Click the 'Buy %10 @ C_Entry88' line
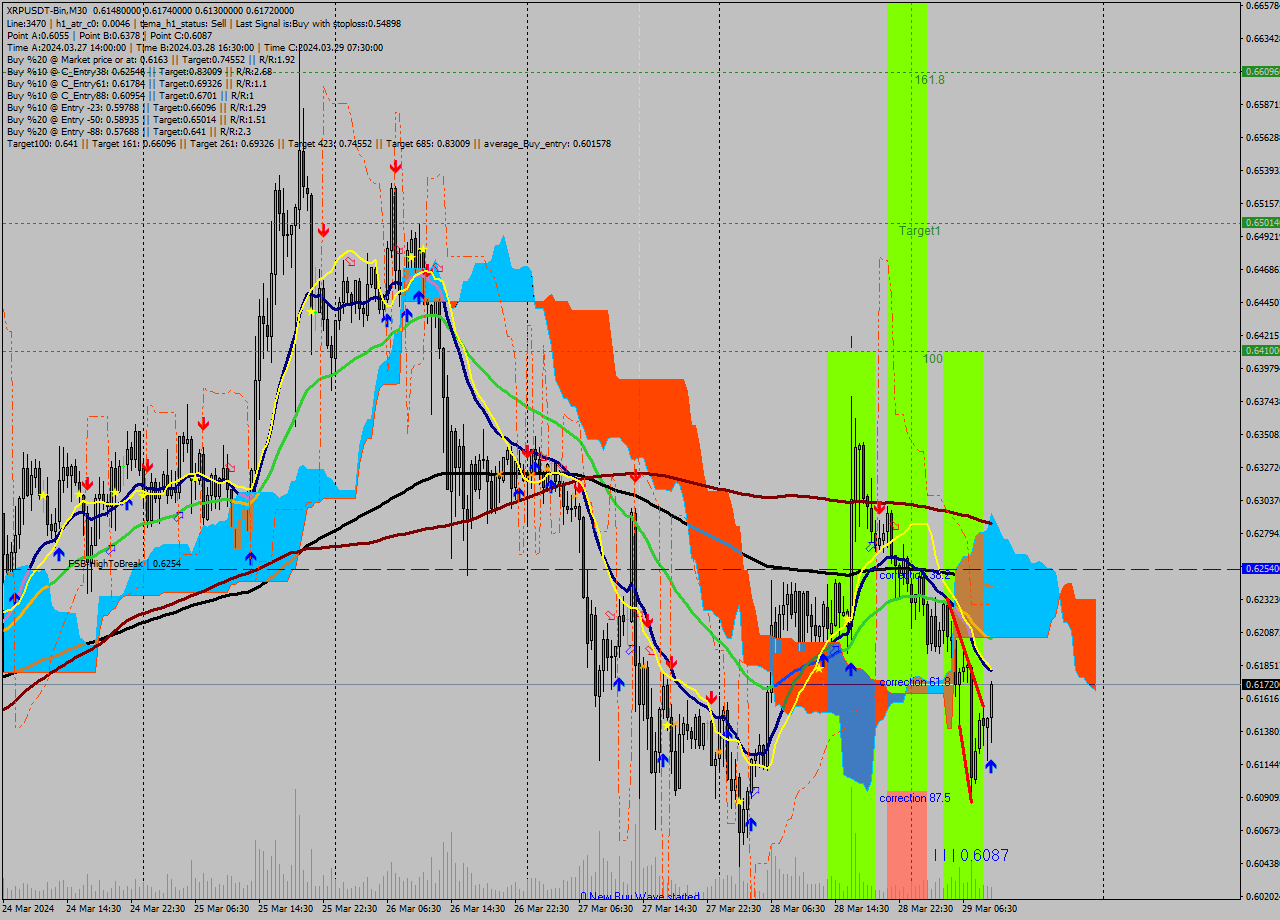Image resolution: width=1280 pixels, height=920 pixels. point(131,95)
